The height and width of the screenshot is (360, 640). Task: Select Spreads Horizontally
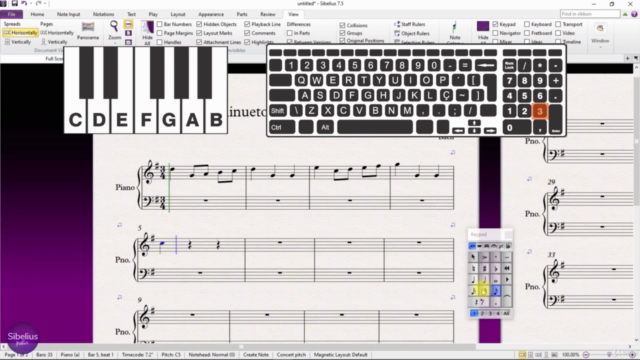tap(20, 33)
